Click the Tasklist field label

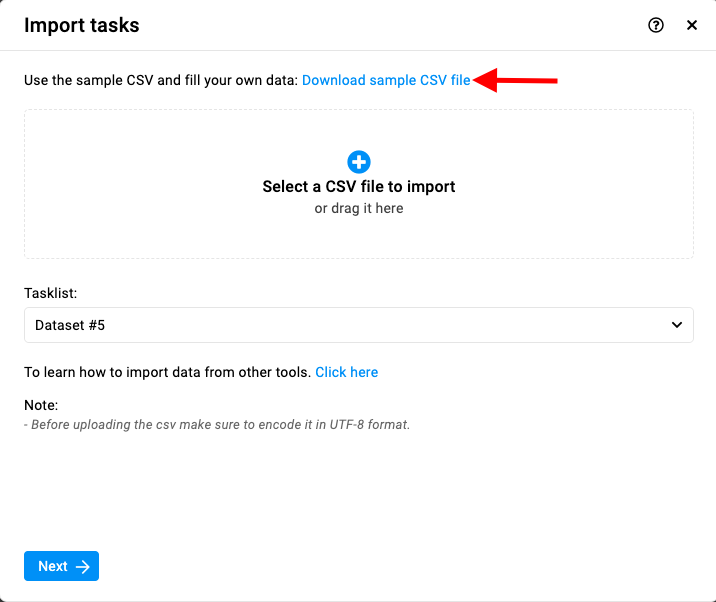tap(51, 293)
